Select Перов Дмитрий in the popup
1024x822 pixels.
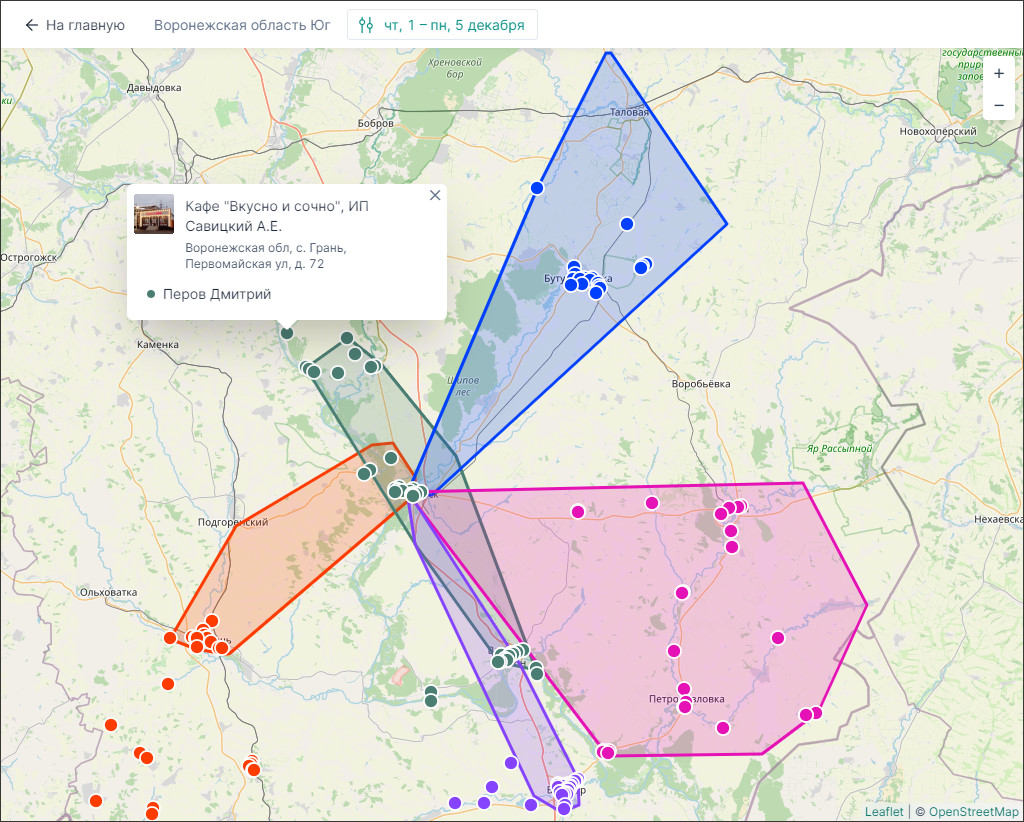[216, 294]
